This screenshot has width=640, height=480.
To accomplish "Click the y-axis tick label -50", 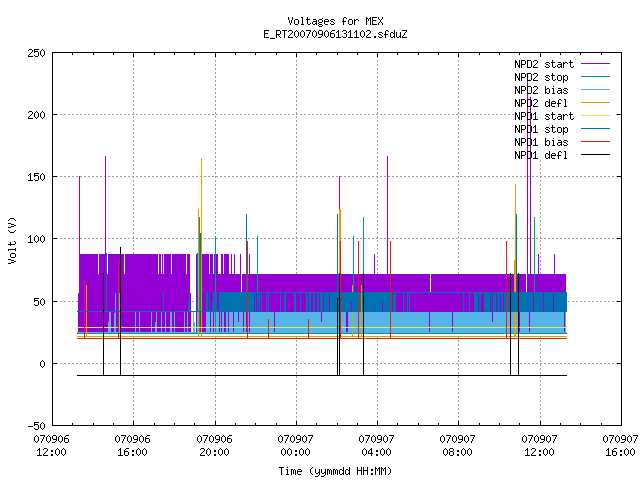I will pos(36,426).
